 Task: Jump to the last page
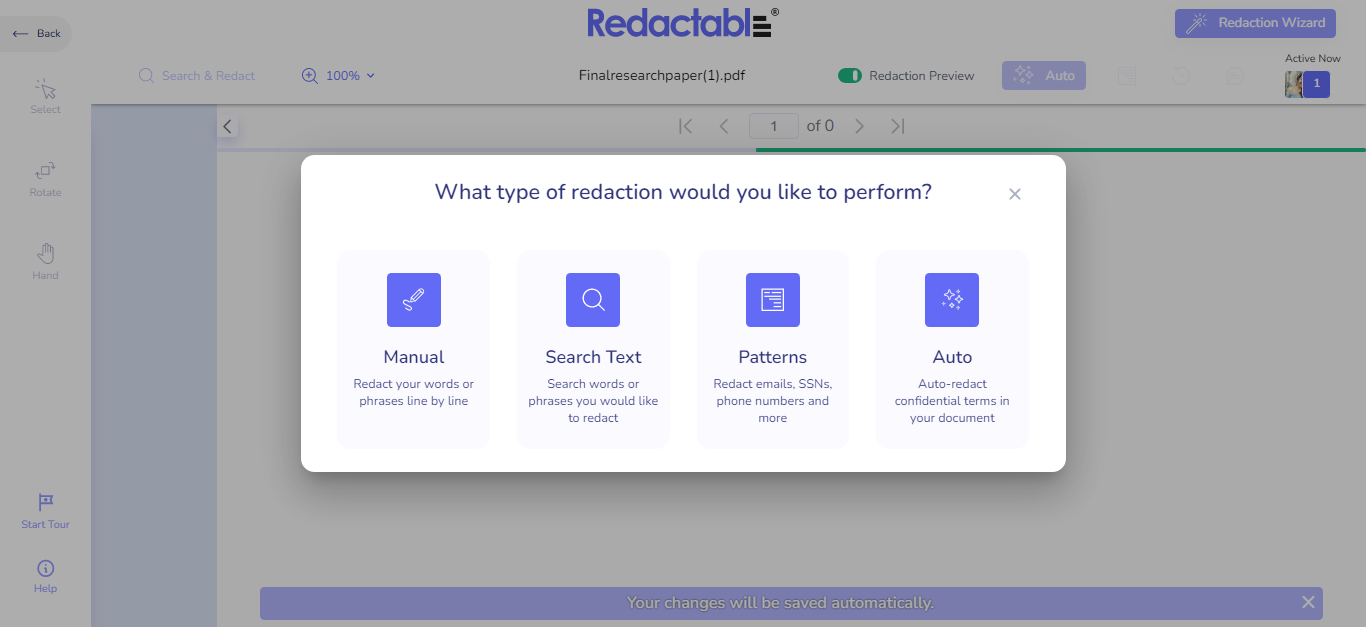pyautogui.click(x=897, y=125)
